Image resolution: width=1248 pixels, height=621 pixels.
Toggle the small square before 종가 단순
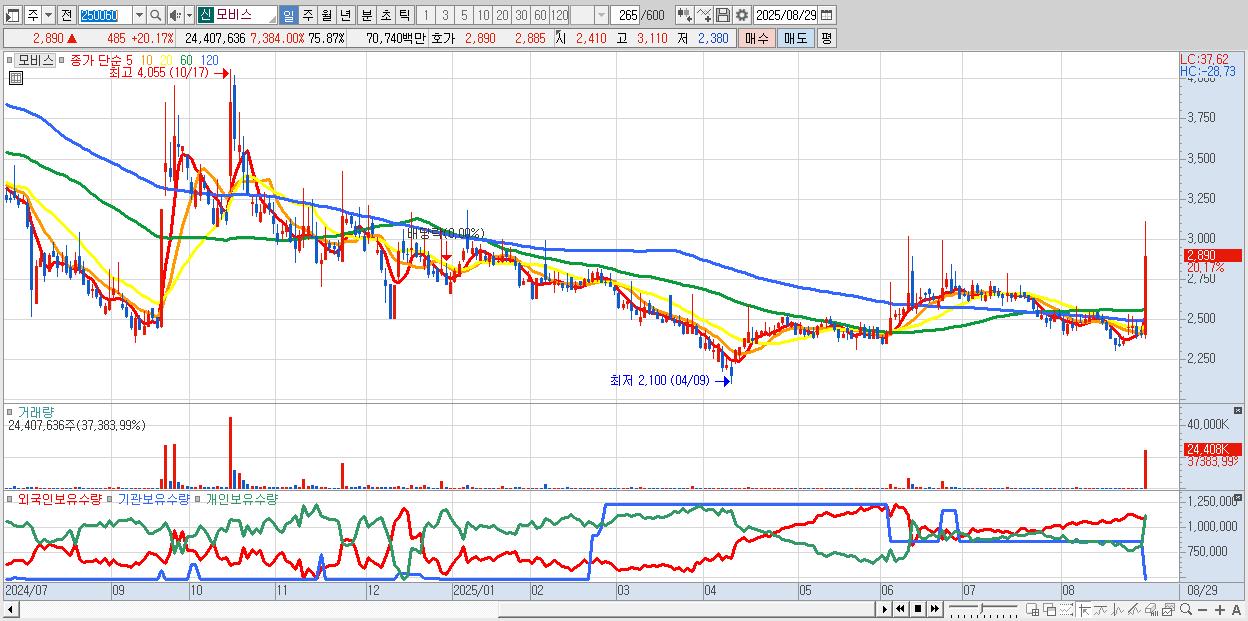pyautogui.click(x=62, y=60)
